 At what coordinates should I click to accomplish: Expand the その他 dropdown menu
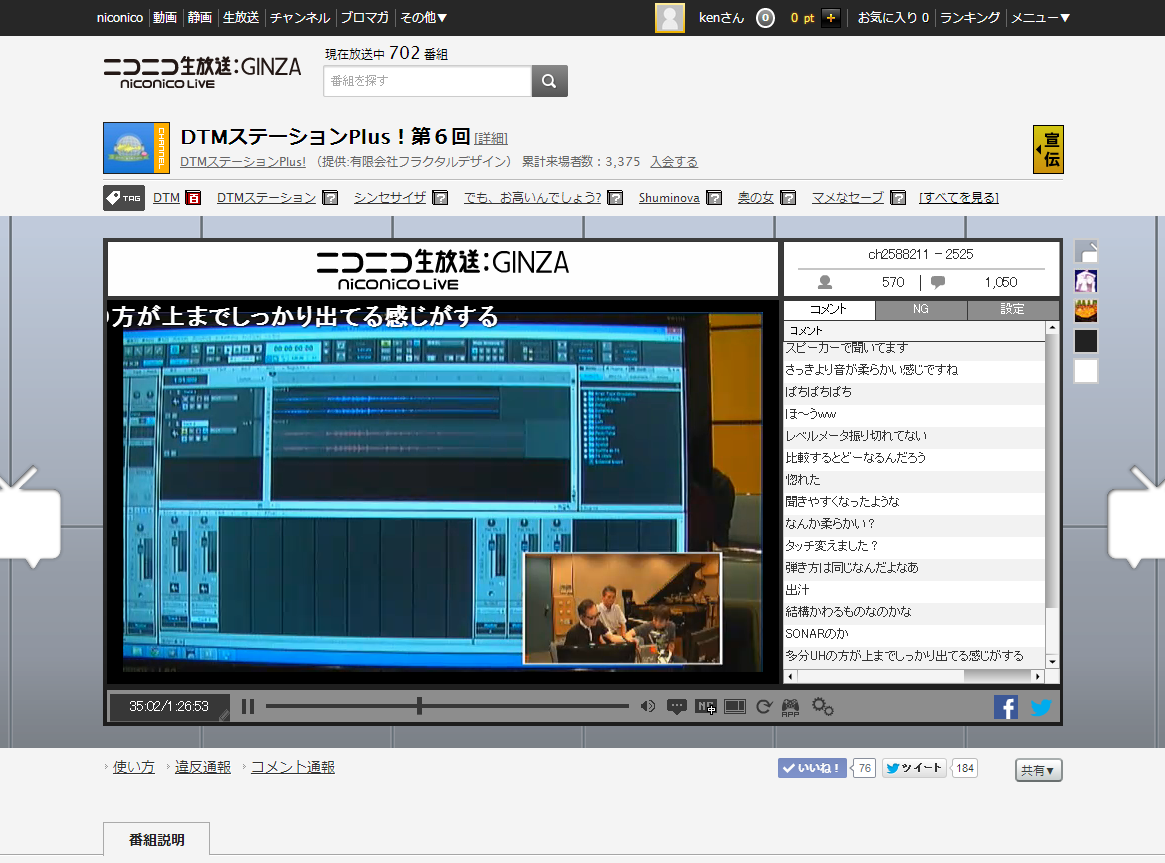point(424,17)
